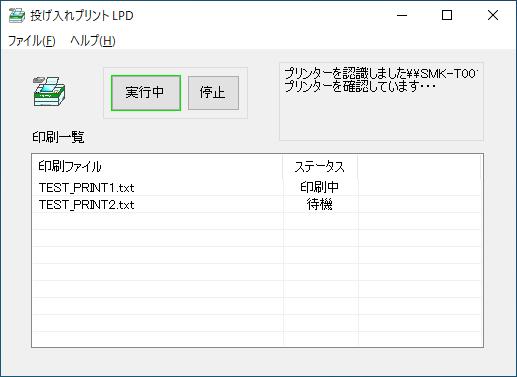Click the 印刷ファイル column header
This screenshot has width=517, height=377.
[157, 167]
